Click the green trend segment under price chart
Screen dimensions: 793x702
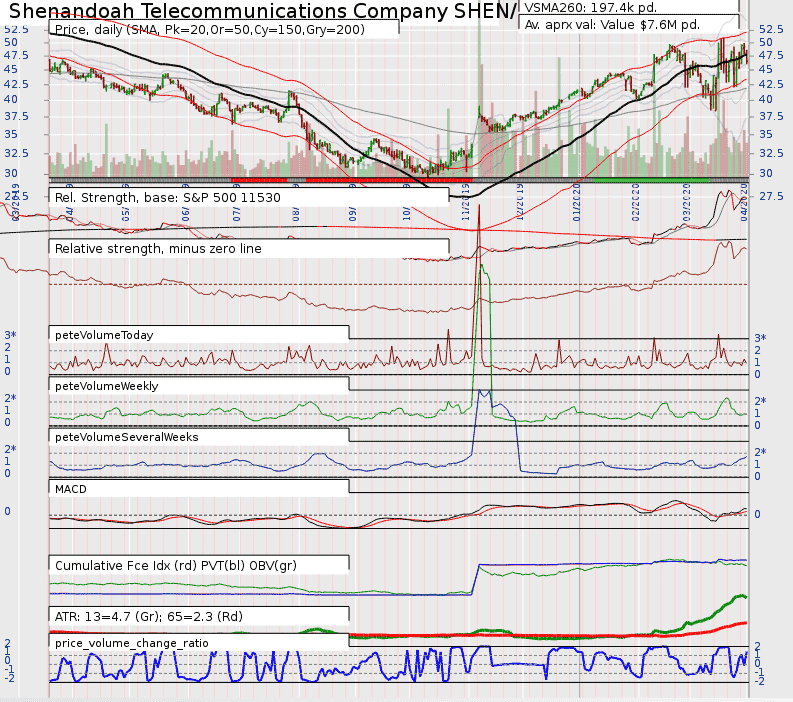pyautogui.click(x=651, y=180)
